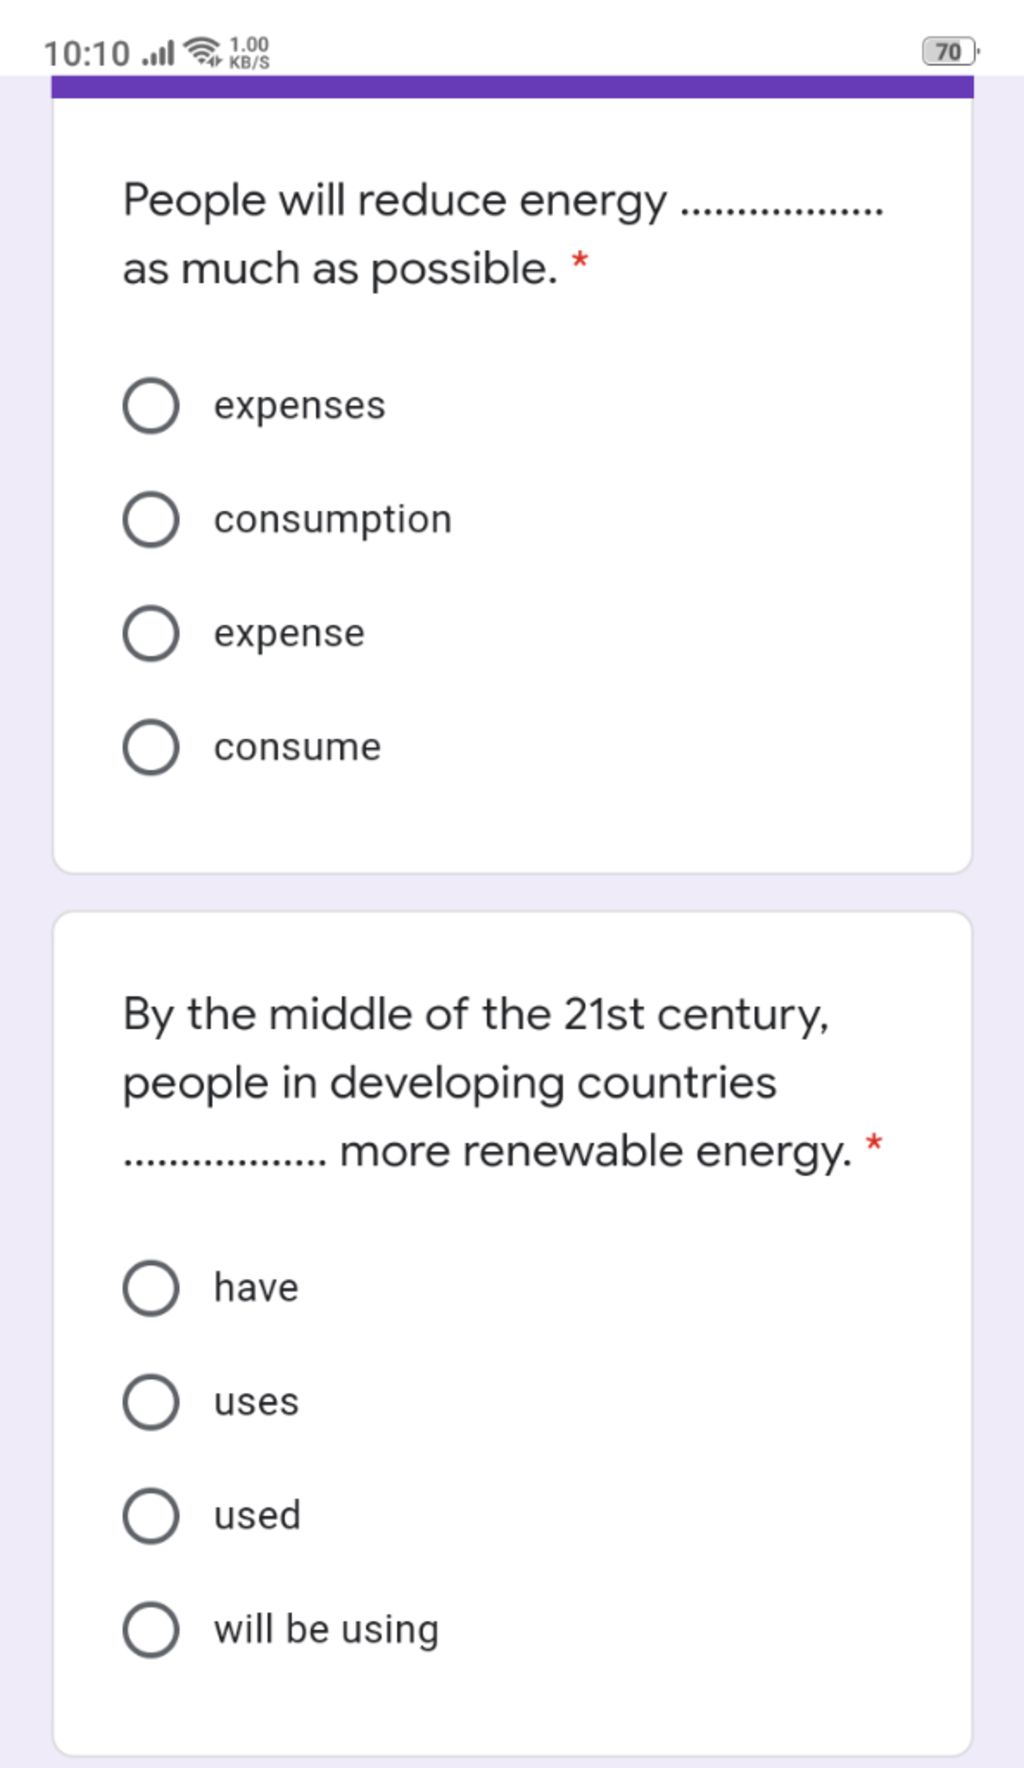This screenshot has height=1768, width=1024.
Task: Tap the cellular signal bars icon
Action: 158,52
